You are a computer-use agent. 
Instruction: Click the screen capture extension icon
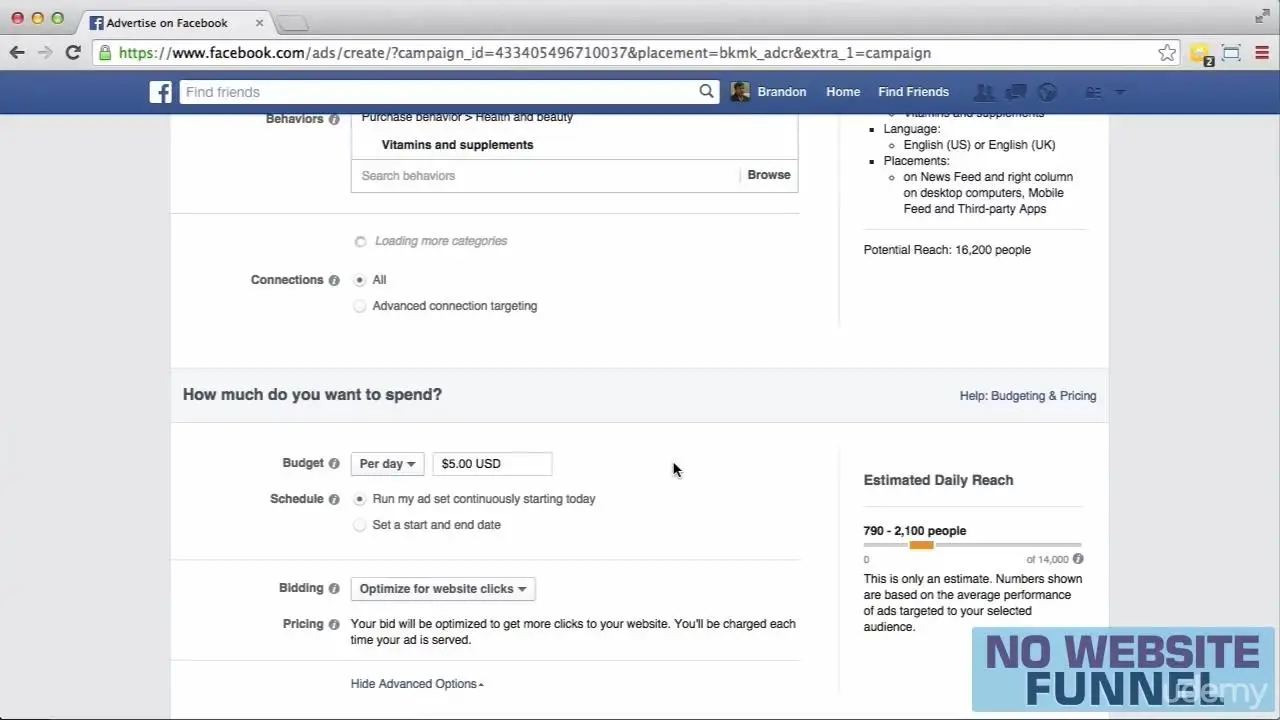pyautogui.click(x=1231, y=53)
